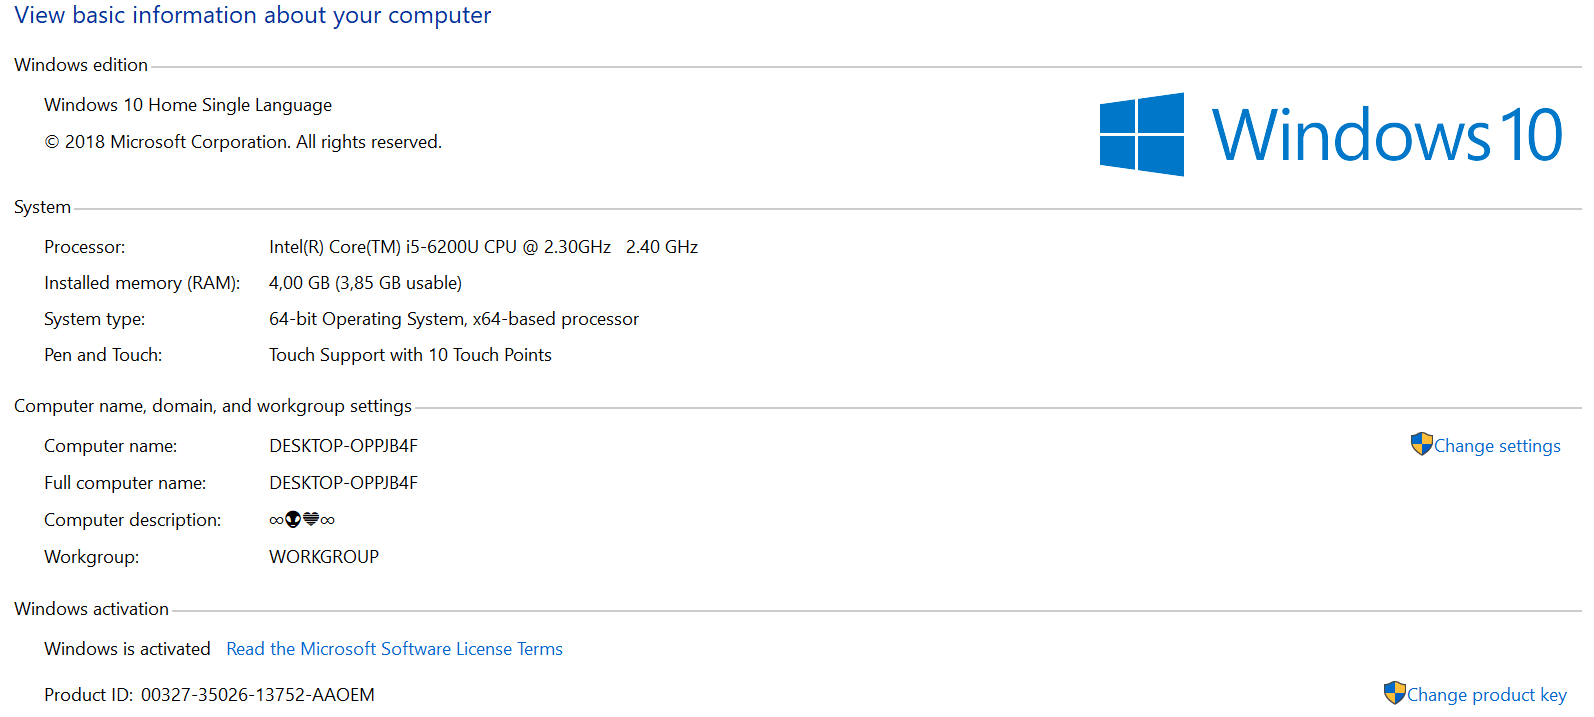This screenshot has height=717, width=1594.
Task: Click the Windows 10 Home Single Language text
Action: point(188,105)
